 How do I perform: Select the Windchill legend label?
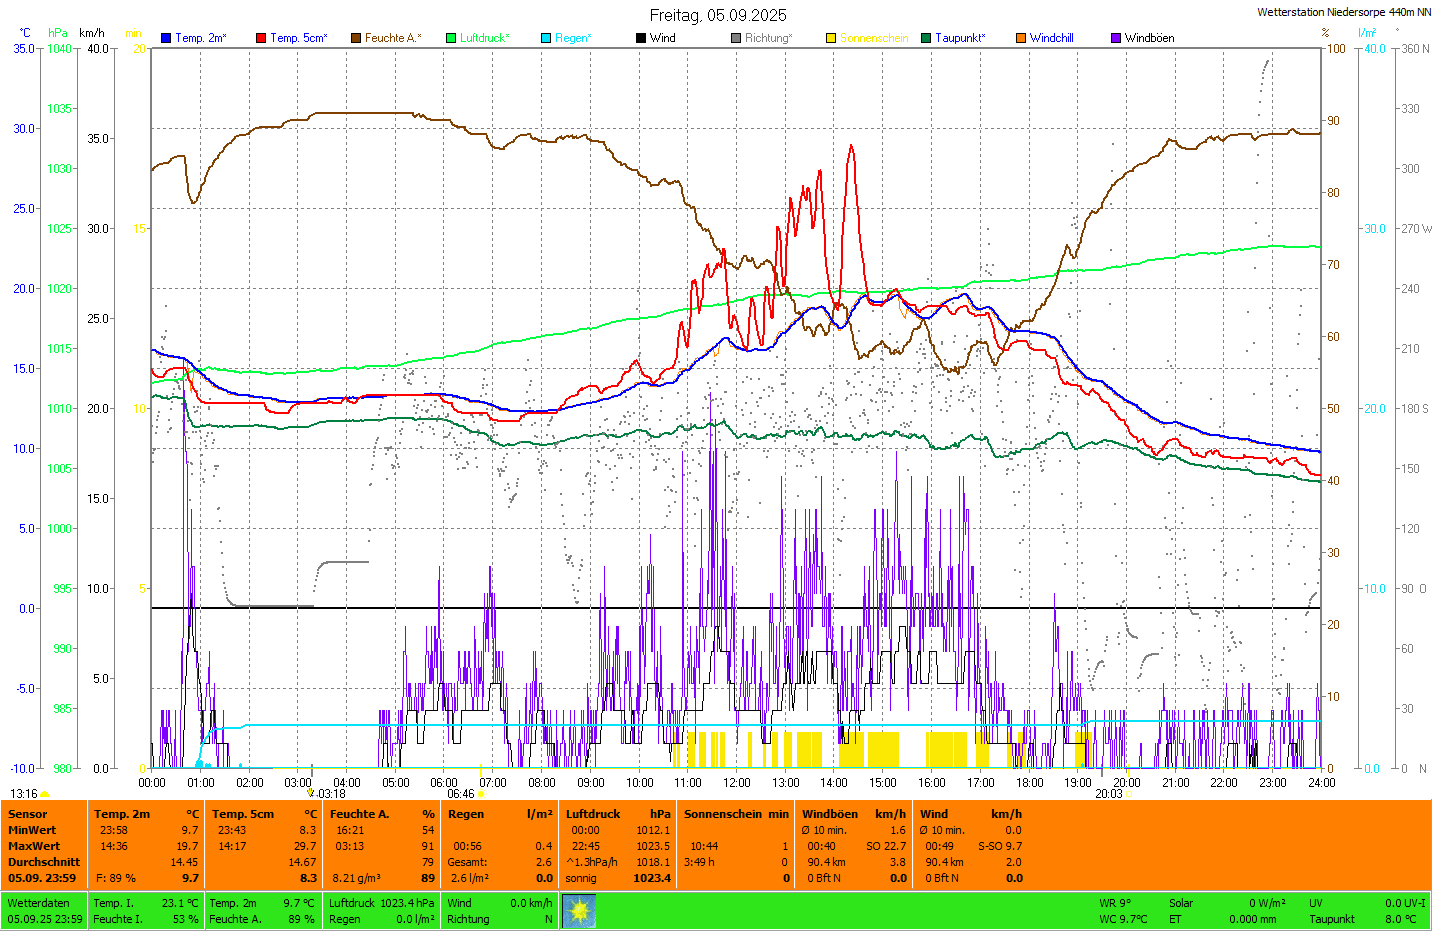point(1051,38)
